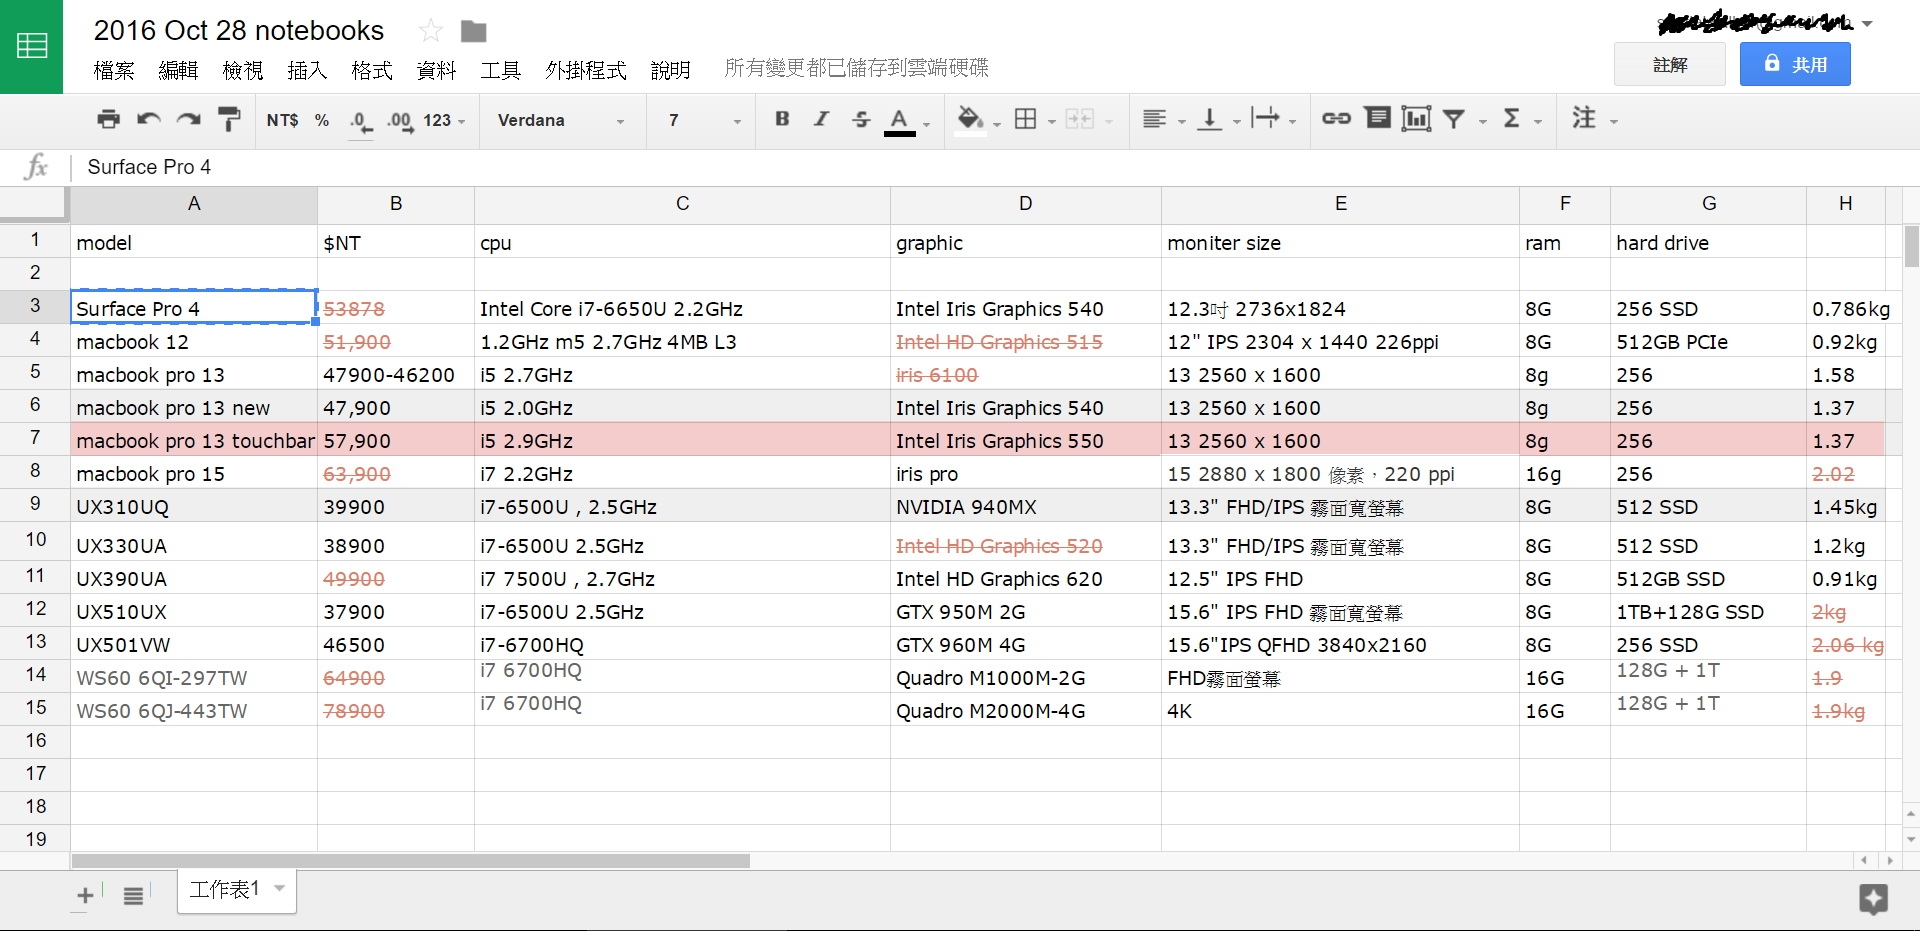This screenshot has height=931, width=1920.
Task: Open the 插入 menu
Action: pos(307,70)
